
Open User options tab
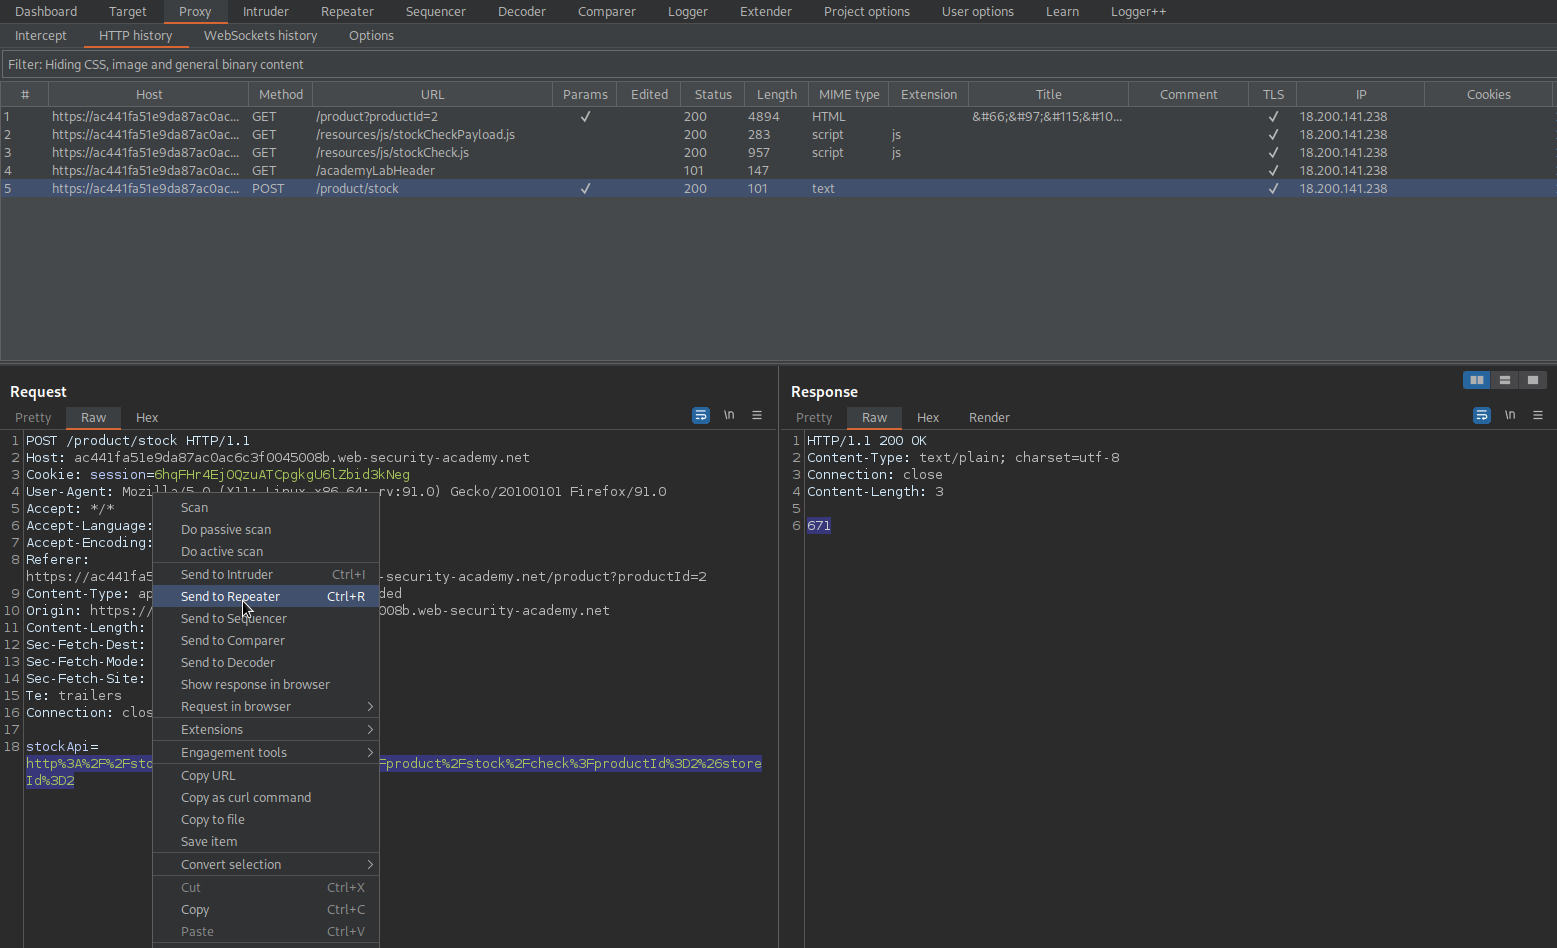tap(977, 11)
